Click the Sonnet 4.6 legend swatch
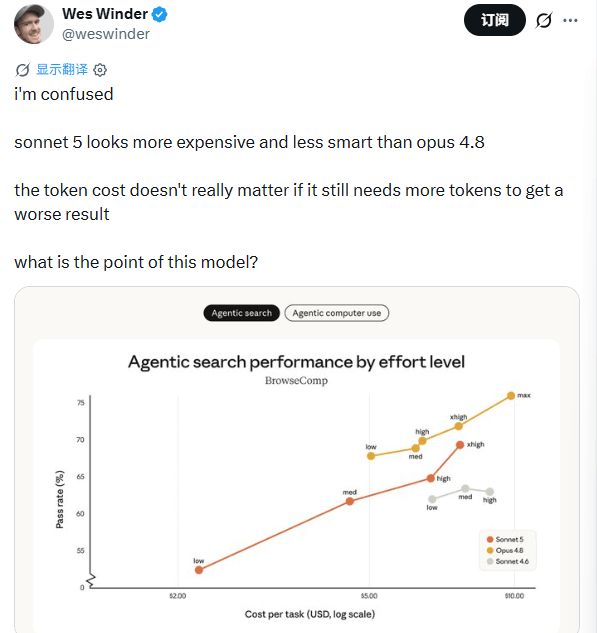Image resolution: width=597 pixels, height=633 pixels. click(490, 561)
